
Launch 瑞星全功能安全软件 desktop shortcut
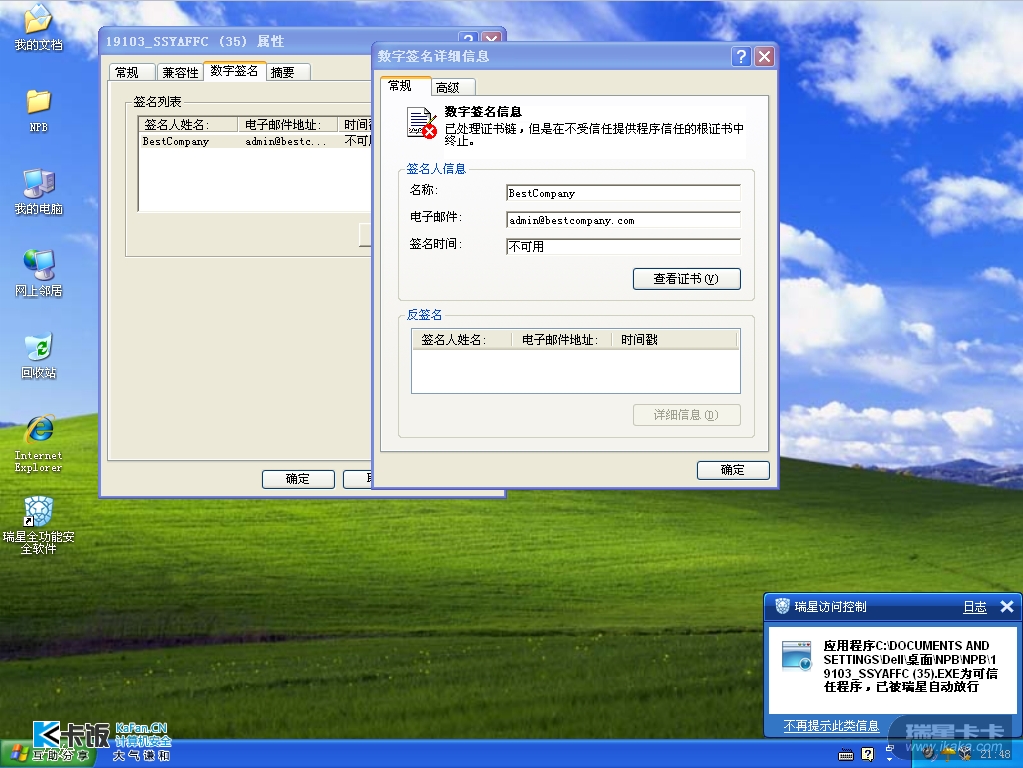[x=38, y=525]
